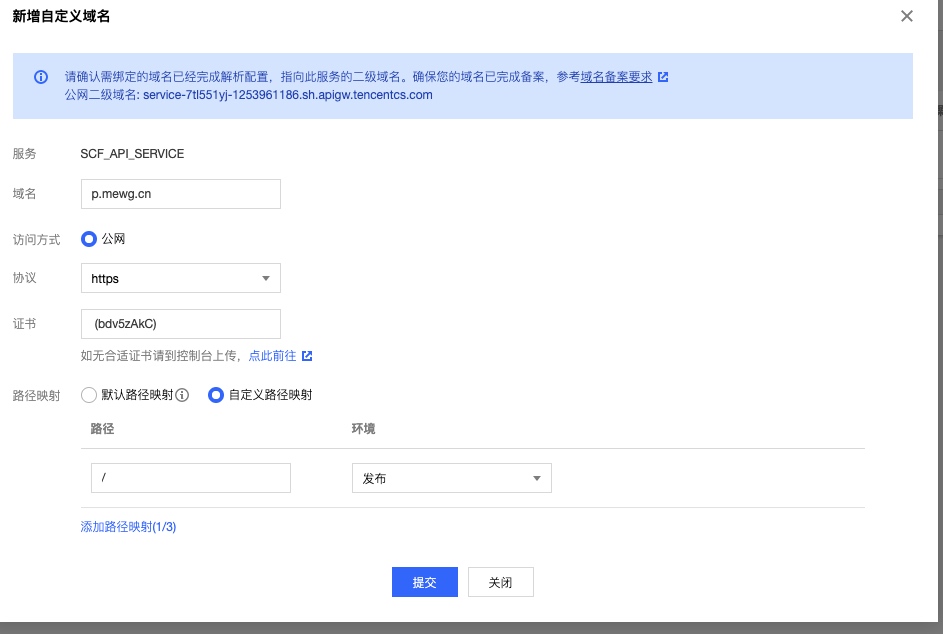943x634 pixels.
Task: Expand the 环境 发布 dropdown
Action: (x=451, y=478)
